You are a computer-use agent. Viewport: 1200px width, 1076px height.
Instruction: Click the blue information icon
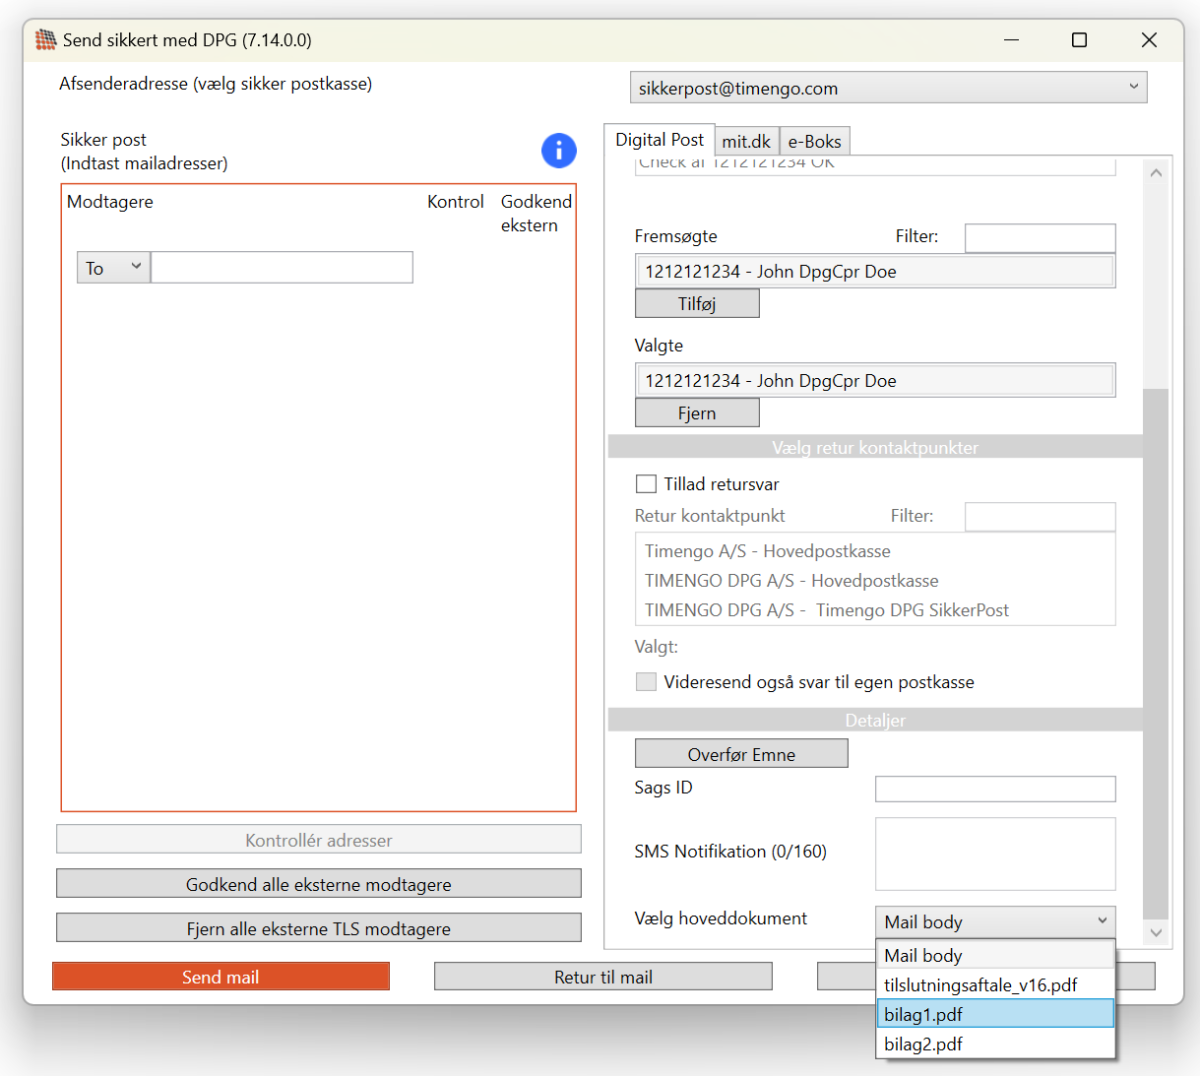(x=559, y=151)
